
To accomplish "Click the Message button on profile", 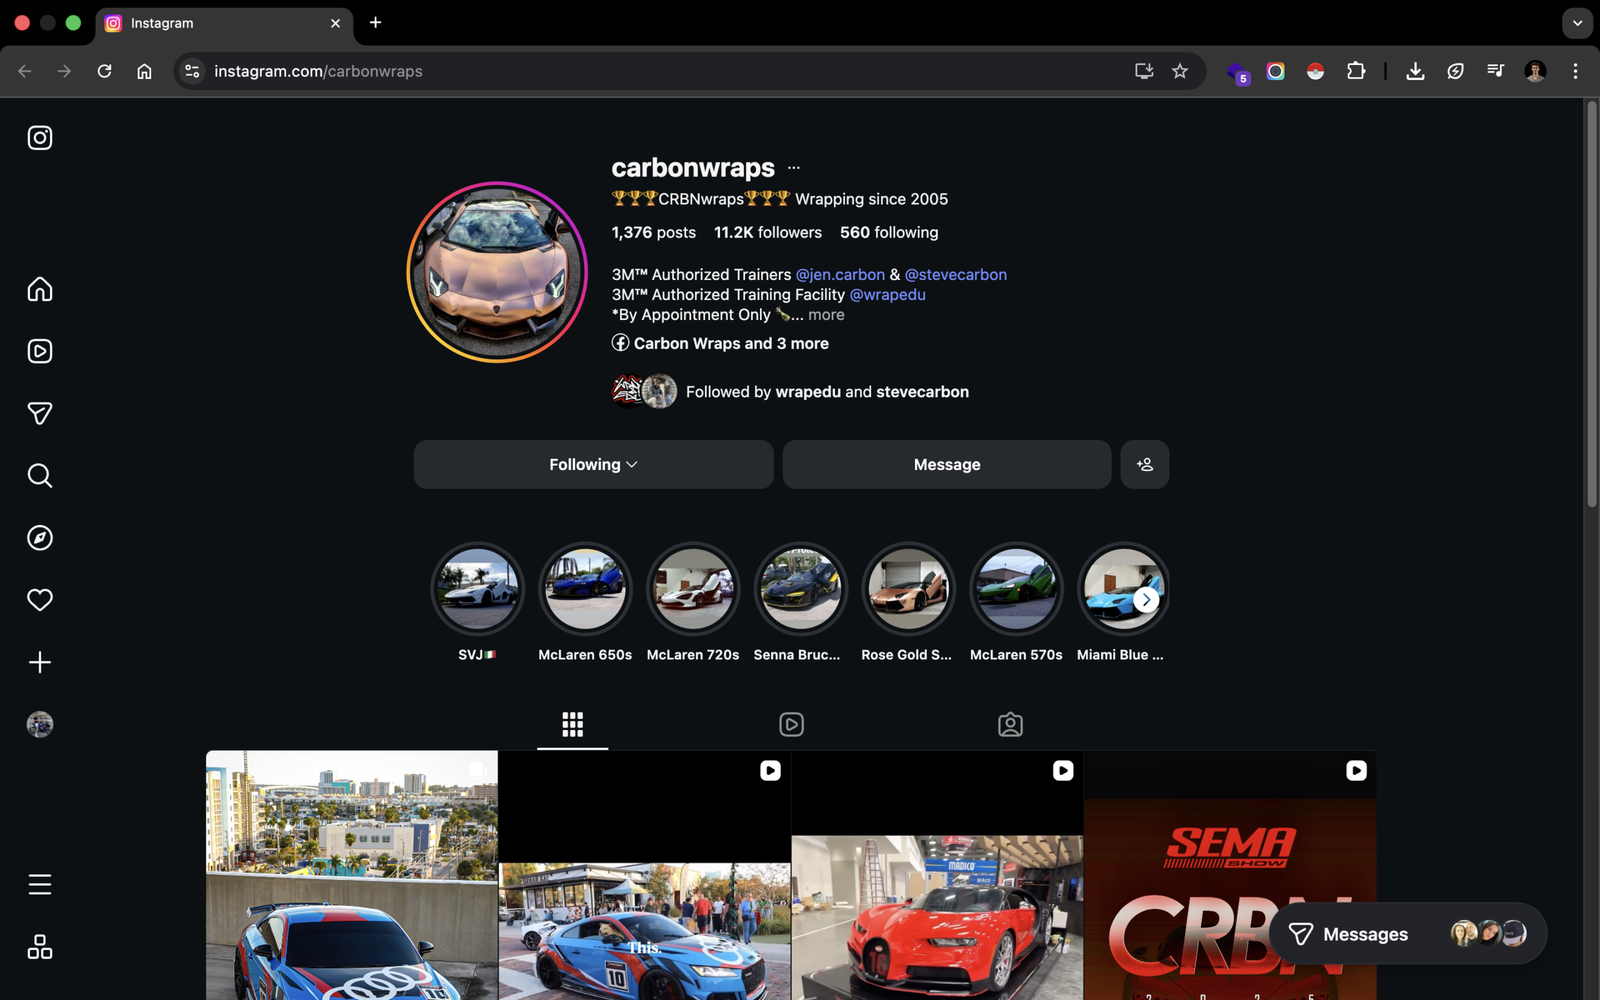I will pyautogui.click(x=947, y=464).
